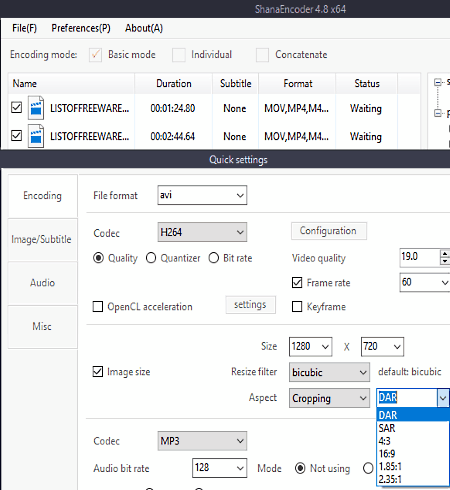The height and width of the screenshot is (490, 450).
Task: Open the File format dropdown
Action: 202,195
